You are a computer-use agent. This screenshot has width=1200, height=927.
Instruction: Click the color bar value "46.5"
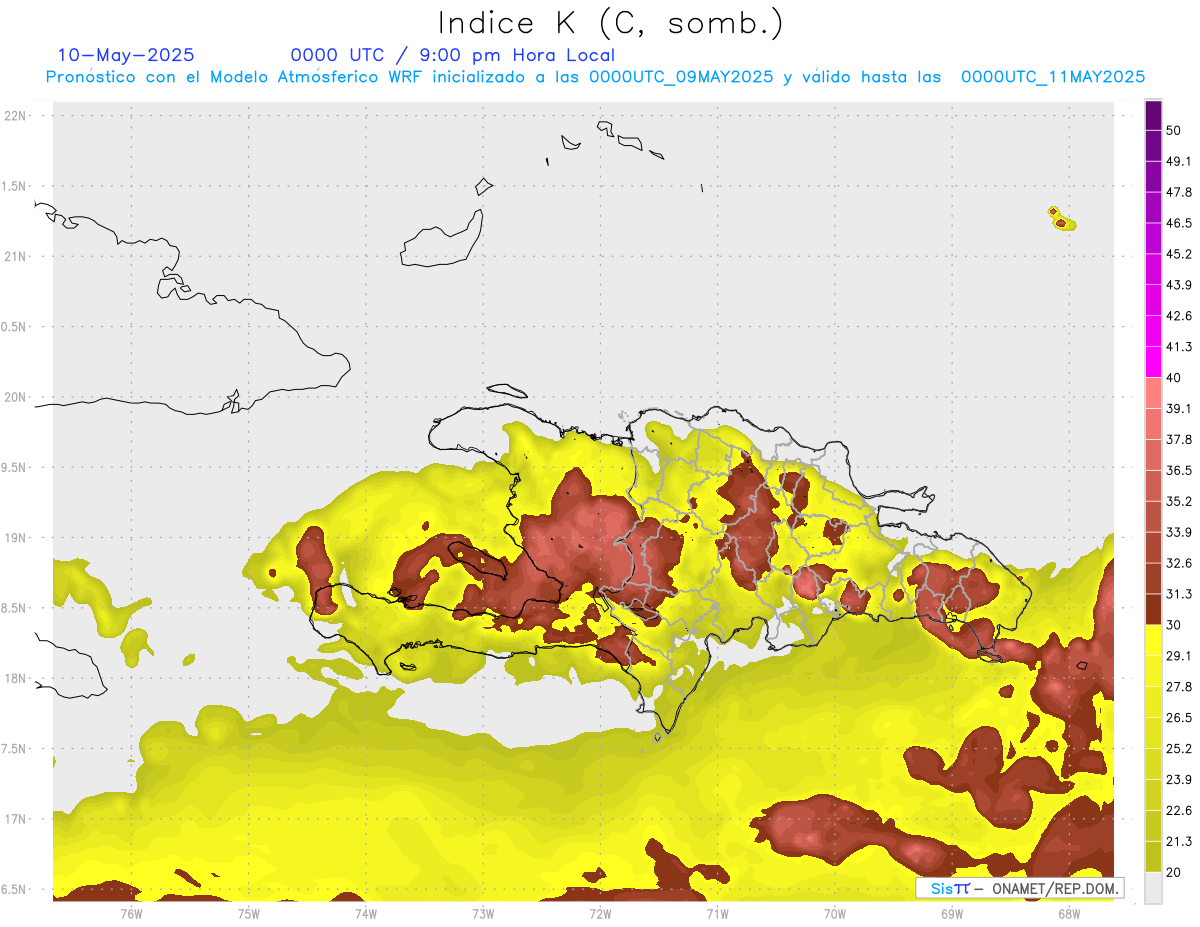click(x=1179, y=223)
